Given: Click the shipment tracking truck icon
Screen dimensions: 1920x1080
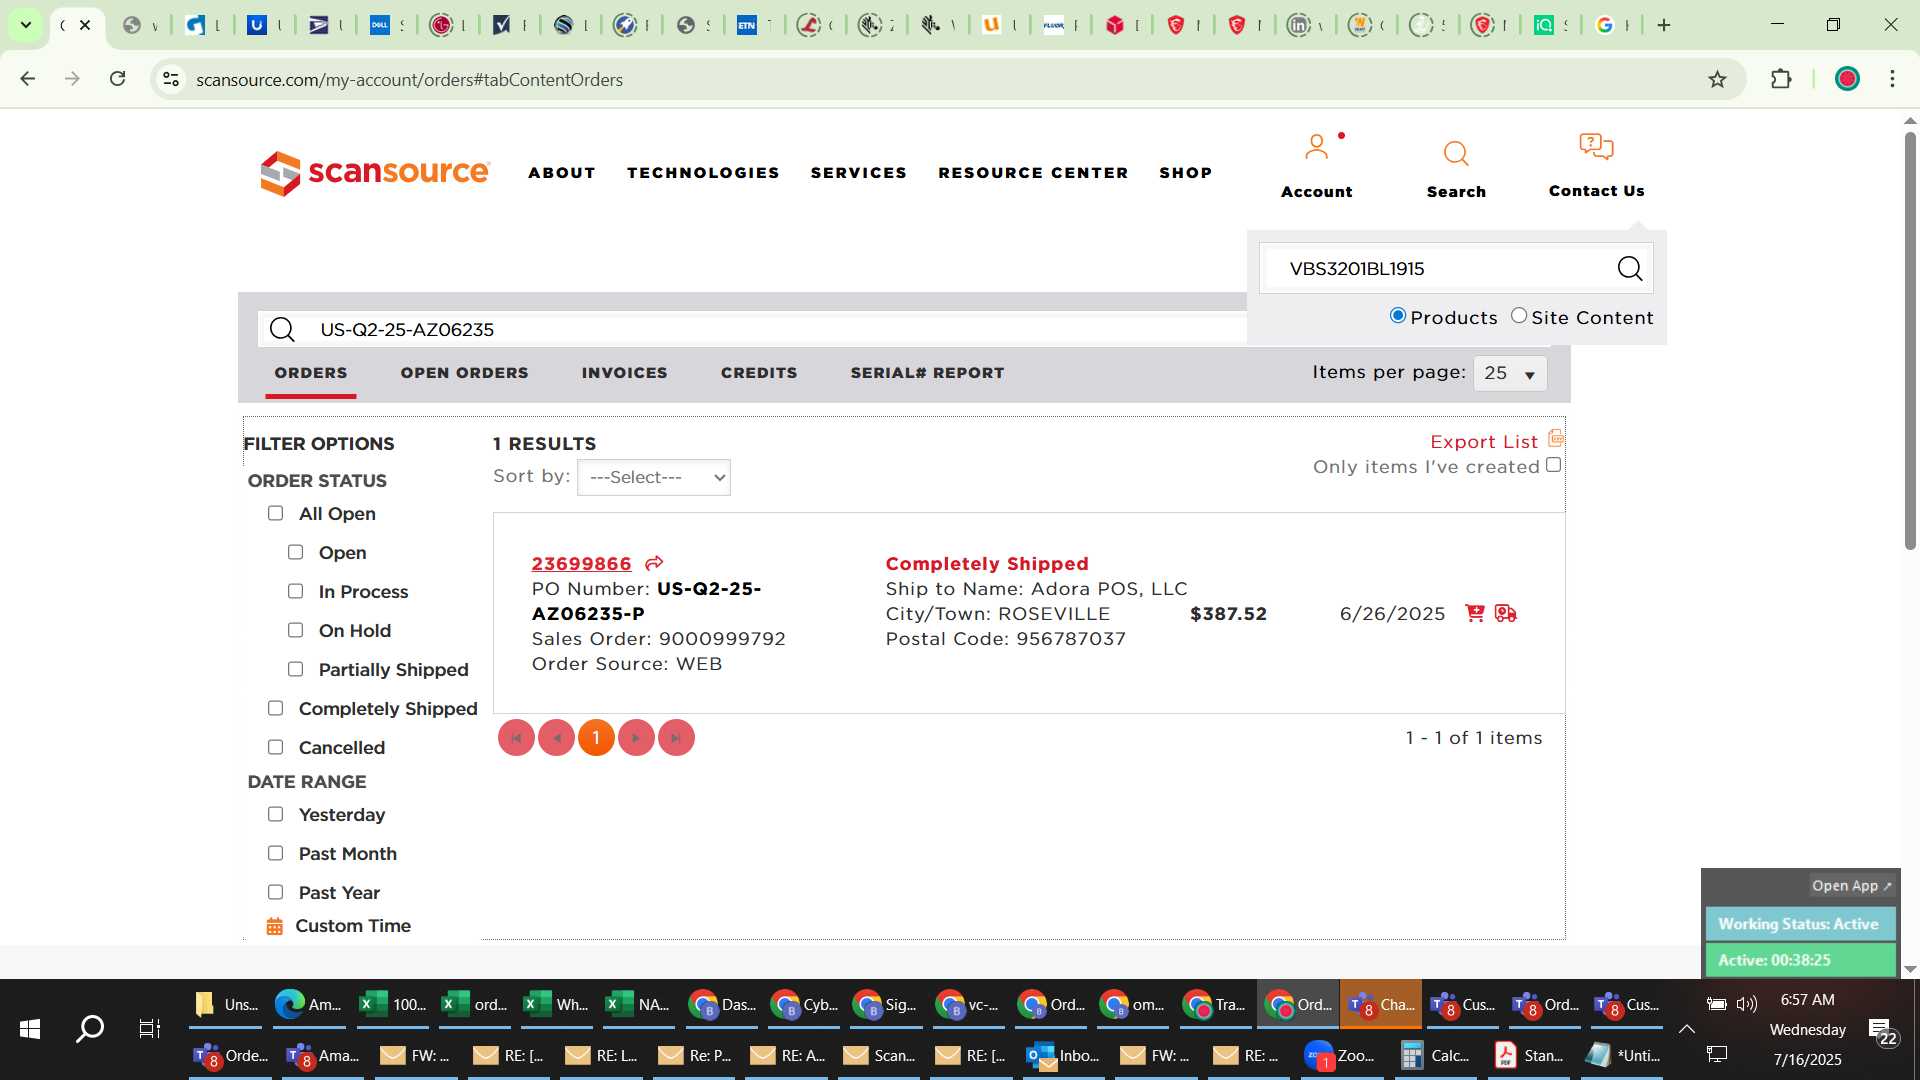Looking at the screenshot, I should tap(1506, 613).
